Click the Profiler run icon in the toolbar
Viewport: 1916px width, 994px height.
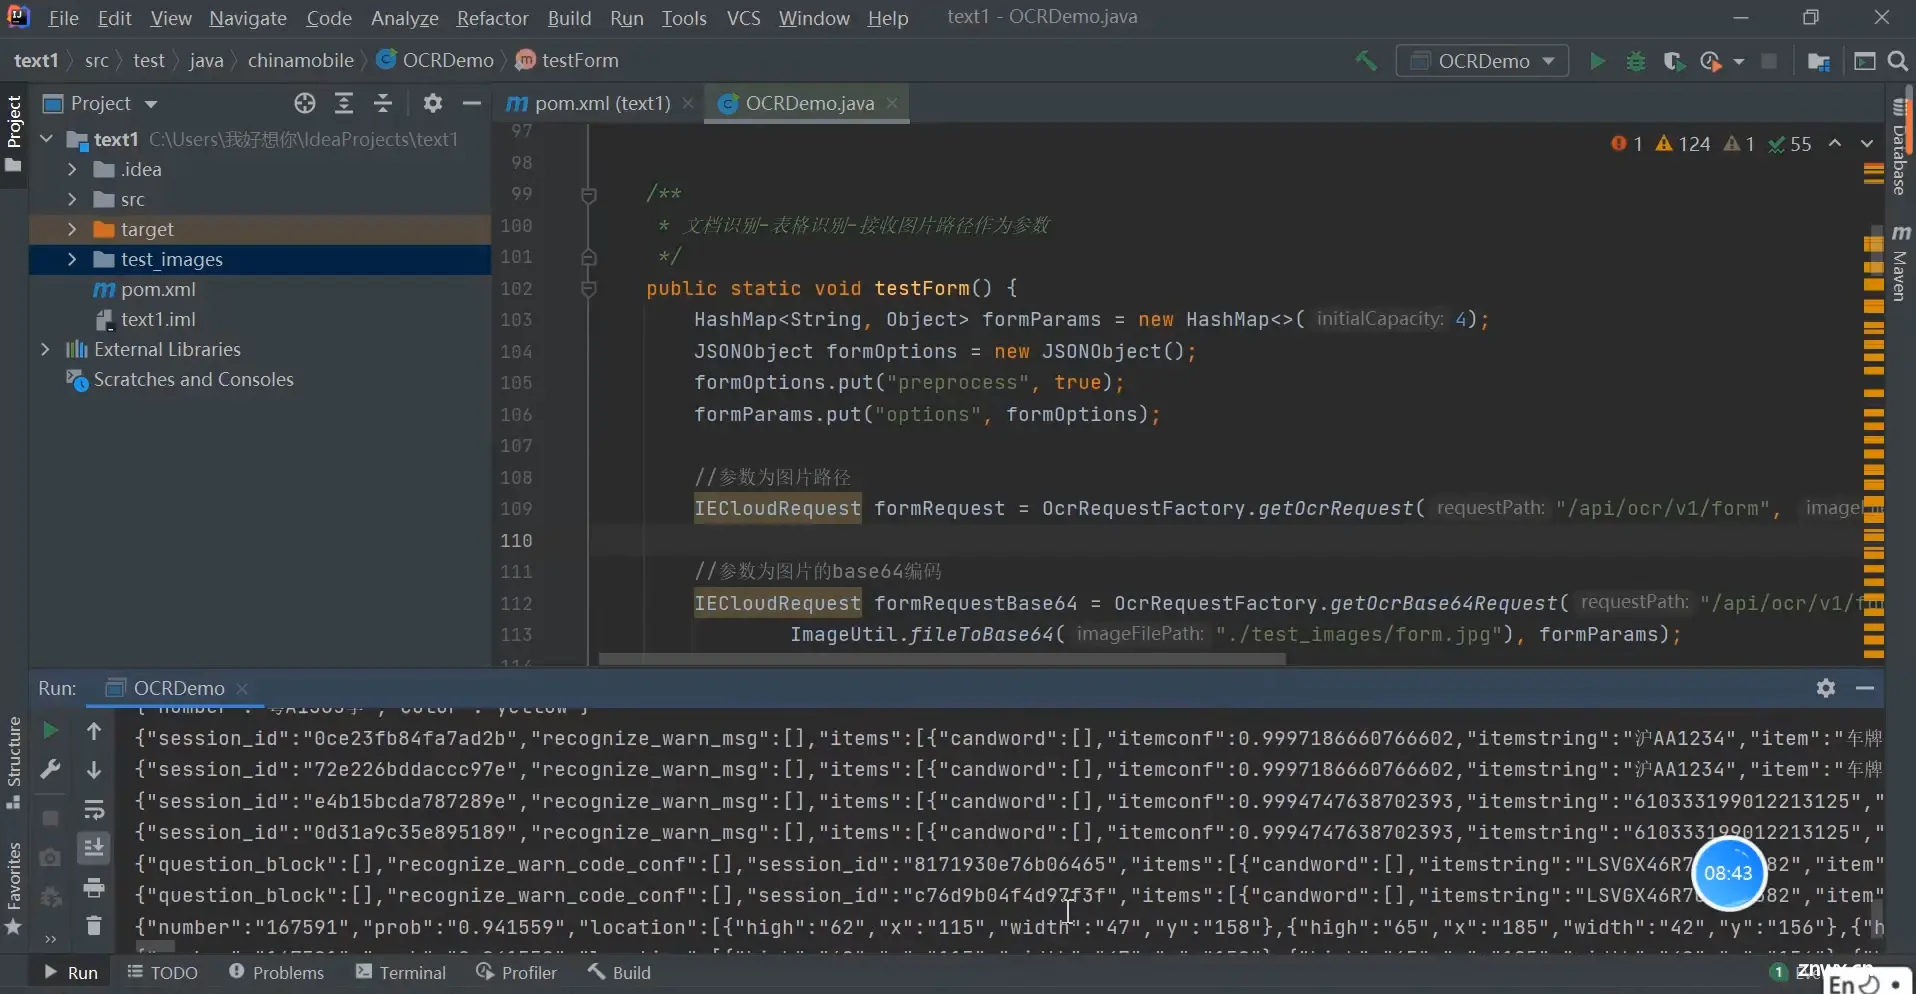pos(1711,61)
